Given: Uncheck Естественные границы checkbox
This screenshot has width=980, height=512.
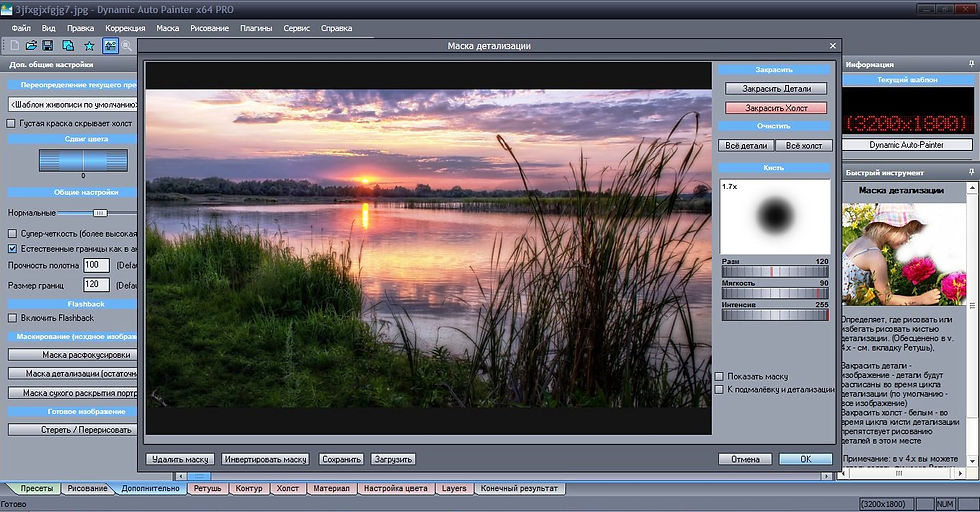Looking at the screenshot, I should tap(12, 248).
